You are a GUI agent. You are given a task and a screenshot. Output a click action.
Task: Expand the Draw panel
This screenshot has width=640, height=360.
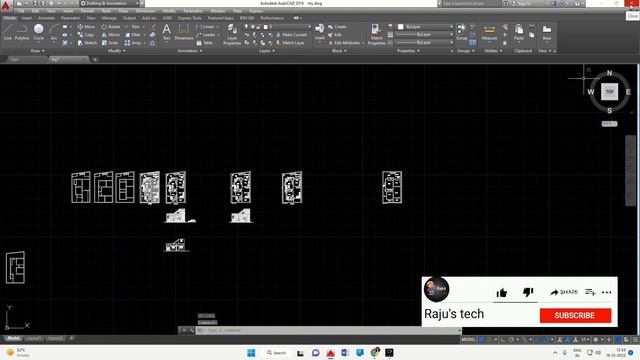tap(38, 51)
